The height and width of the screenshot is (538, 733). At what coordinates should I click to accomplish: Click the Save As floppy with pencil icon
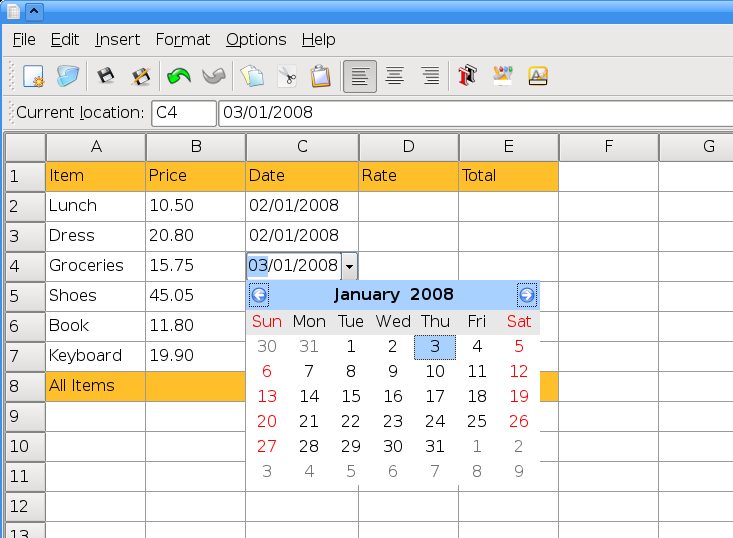point(141,76)
